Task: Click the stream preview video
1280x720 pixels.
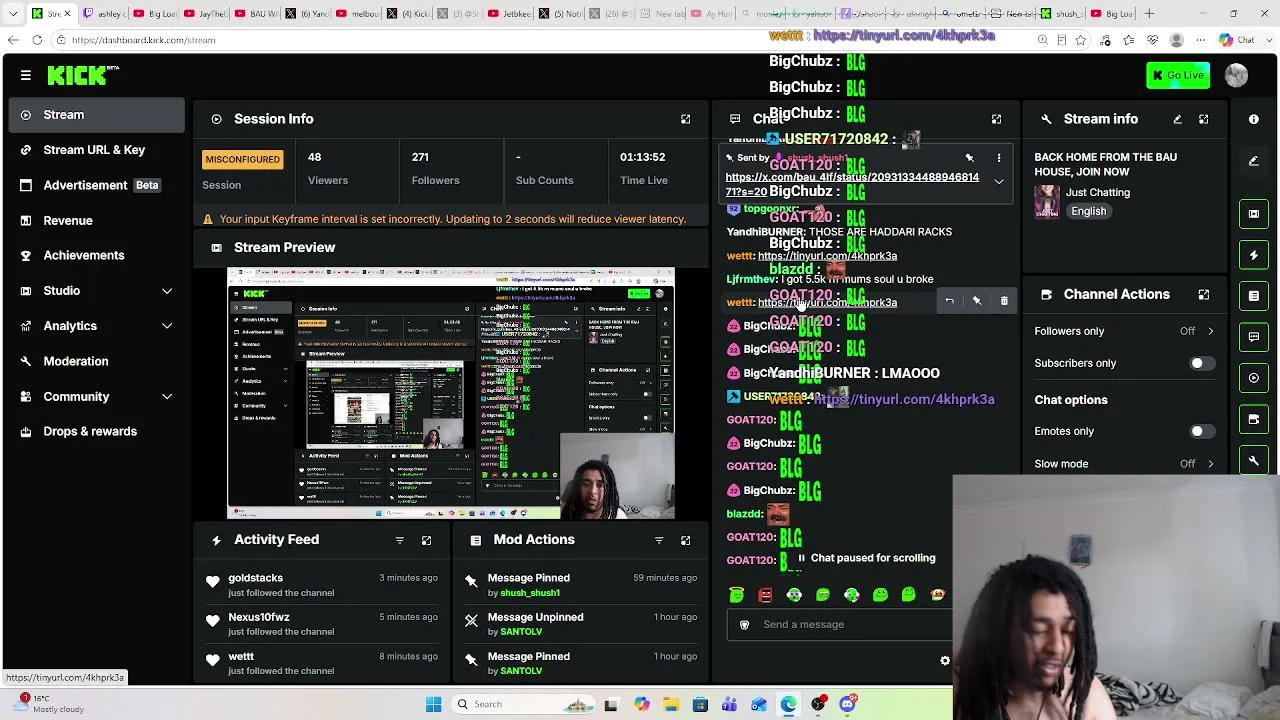Action: tap(451, 393)
